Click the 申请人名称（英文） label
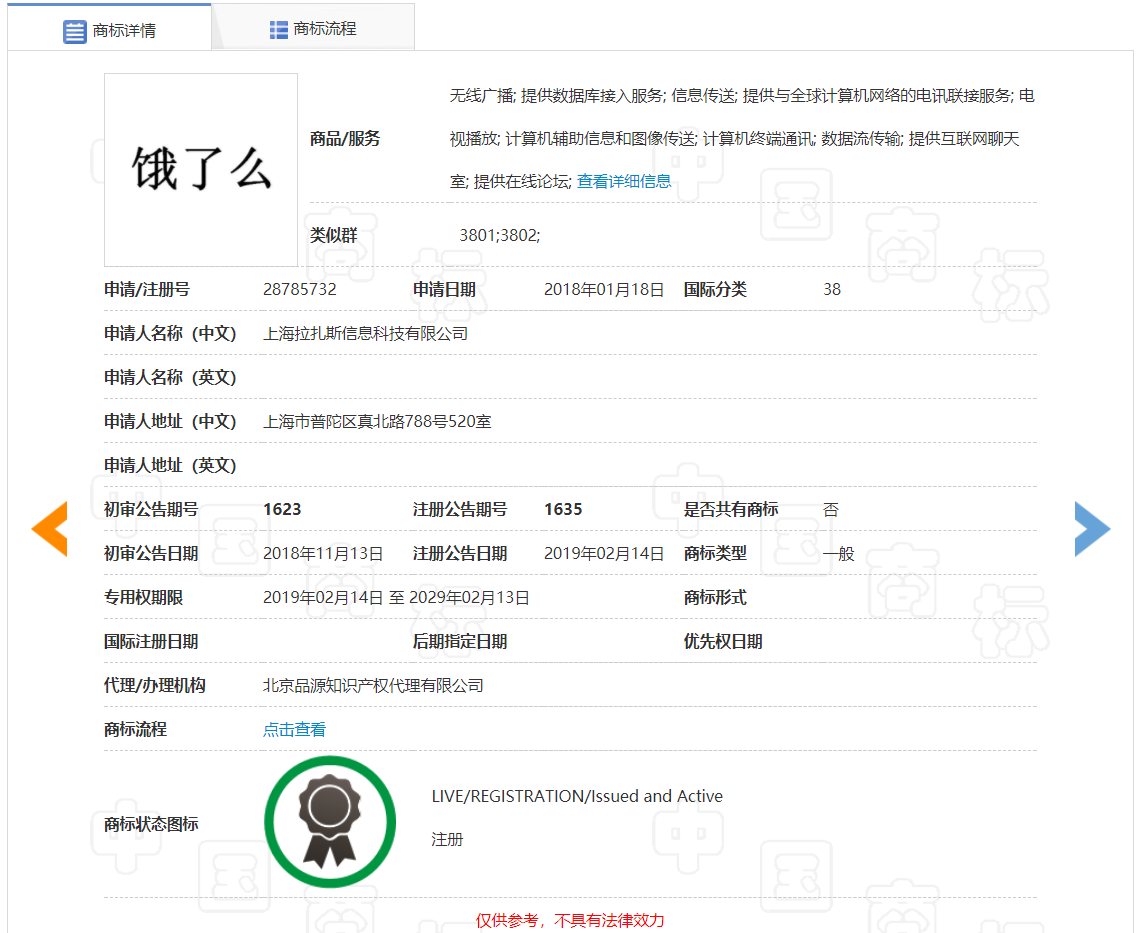 point(170,378)
